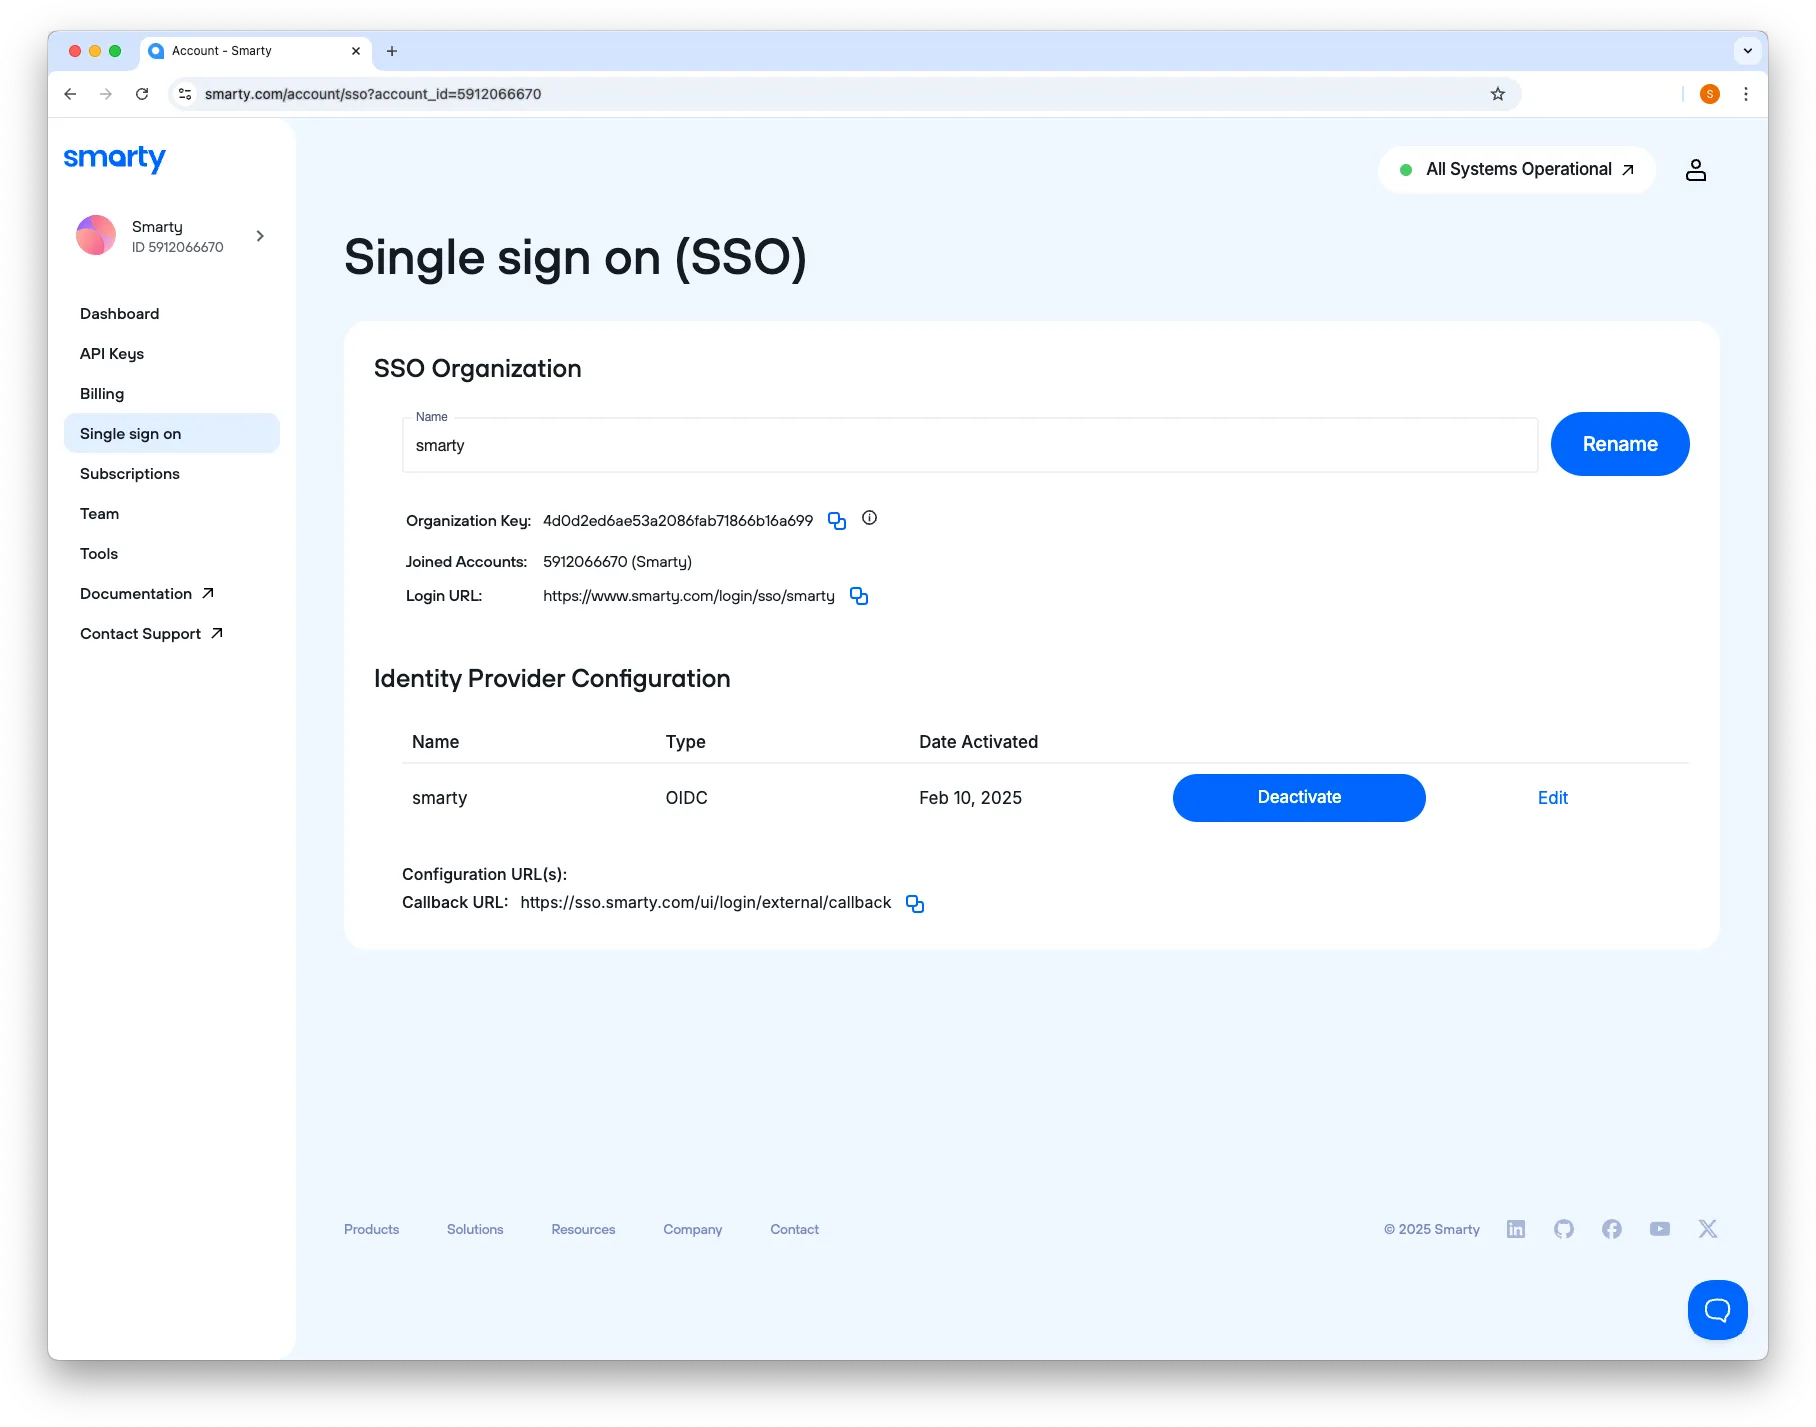Click the Date Activated column header
The height and width of the screenshot is (1427, 1816).
tap(978, 742)
